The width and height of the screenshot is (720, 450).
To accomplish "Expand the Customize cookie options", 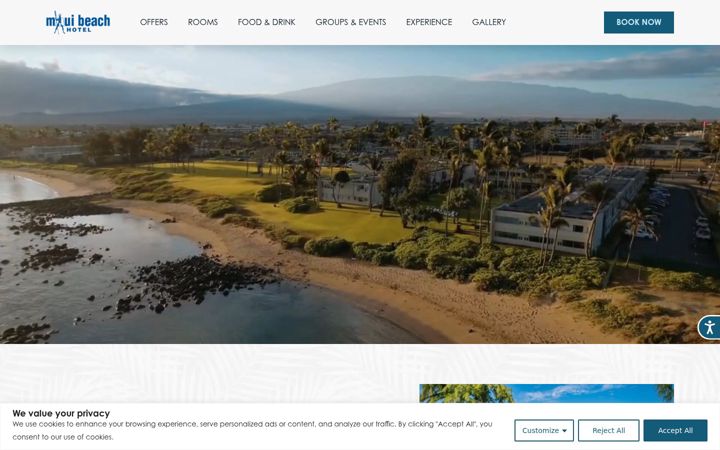I will point(544,430).
